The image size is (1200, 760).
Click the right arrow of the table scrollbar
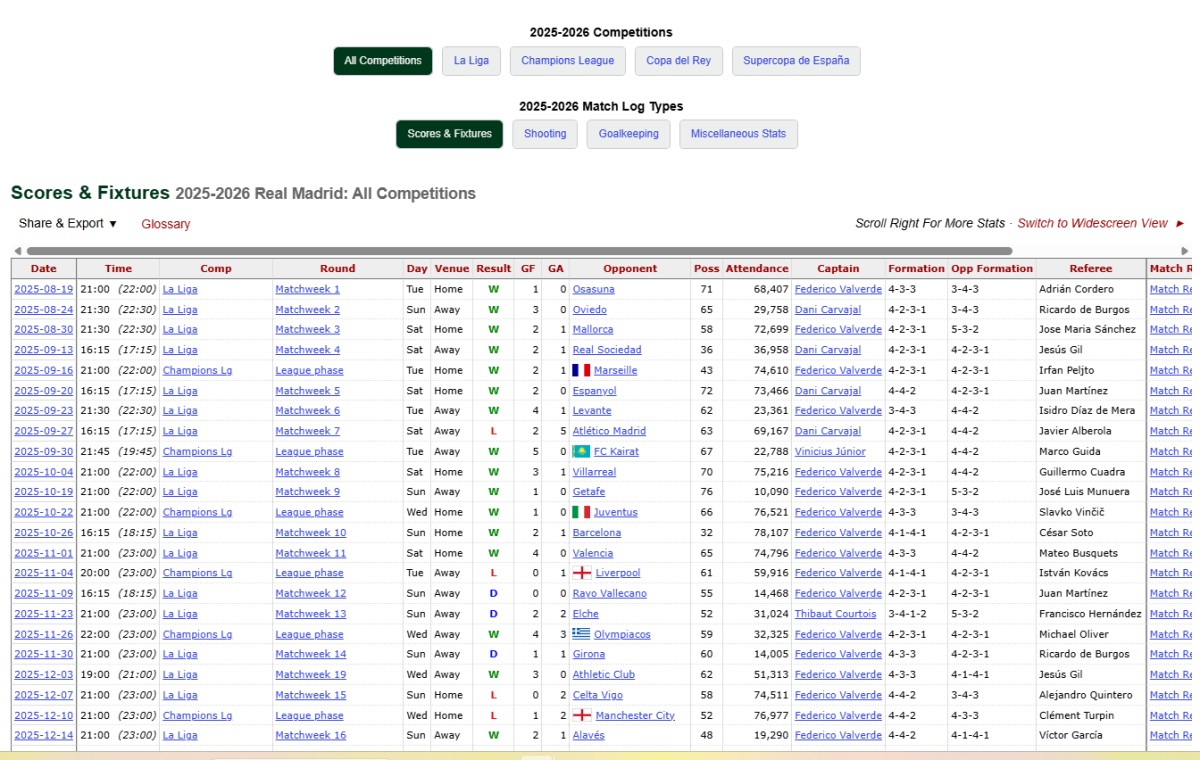coord(1185,251)
